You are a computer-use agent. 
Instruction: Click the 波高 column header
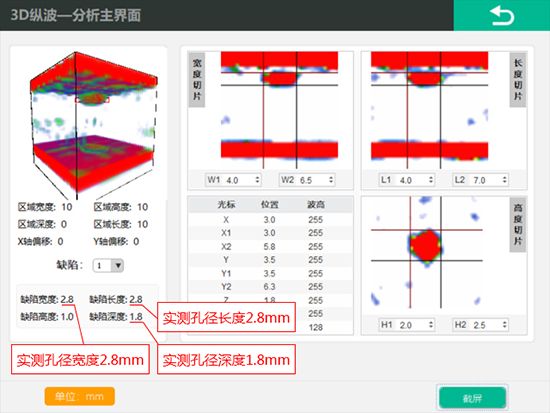pos(316,205)
